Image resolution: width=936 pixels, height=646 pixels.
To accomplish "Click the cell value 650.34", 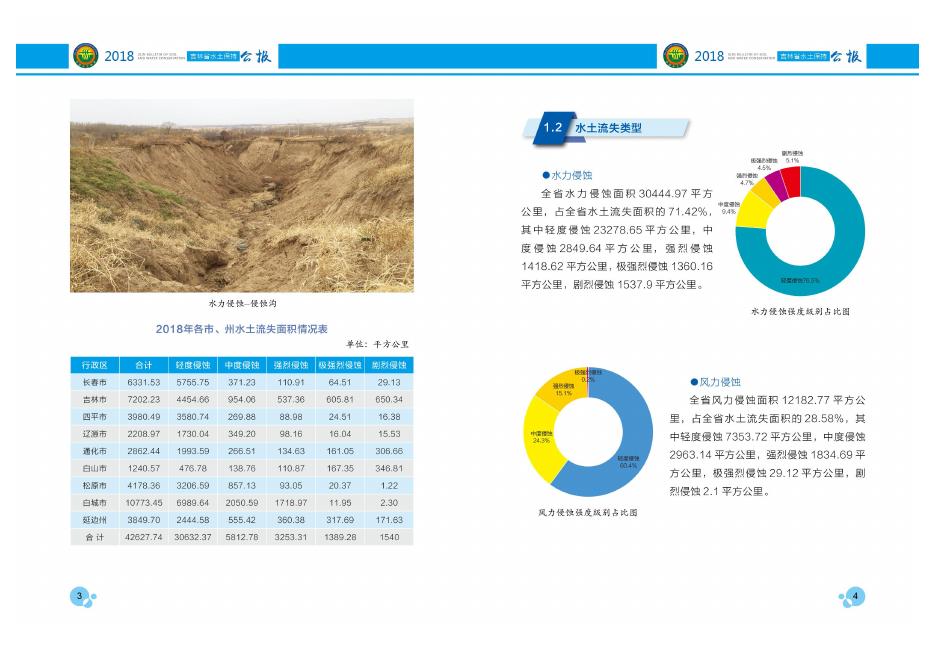I will [x=389, y=399].
